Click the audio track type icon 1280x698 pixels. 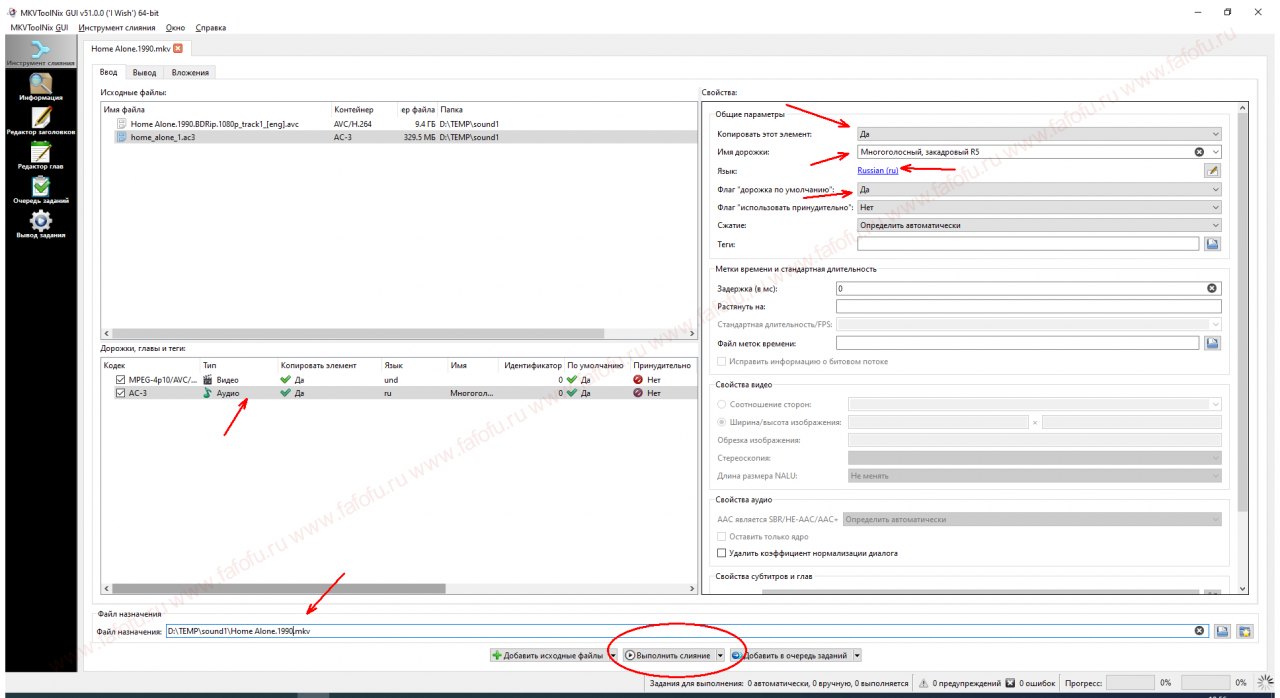point(208,393)
